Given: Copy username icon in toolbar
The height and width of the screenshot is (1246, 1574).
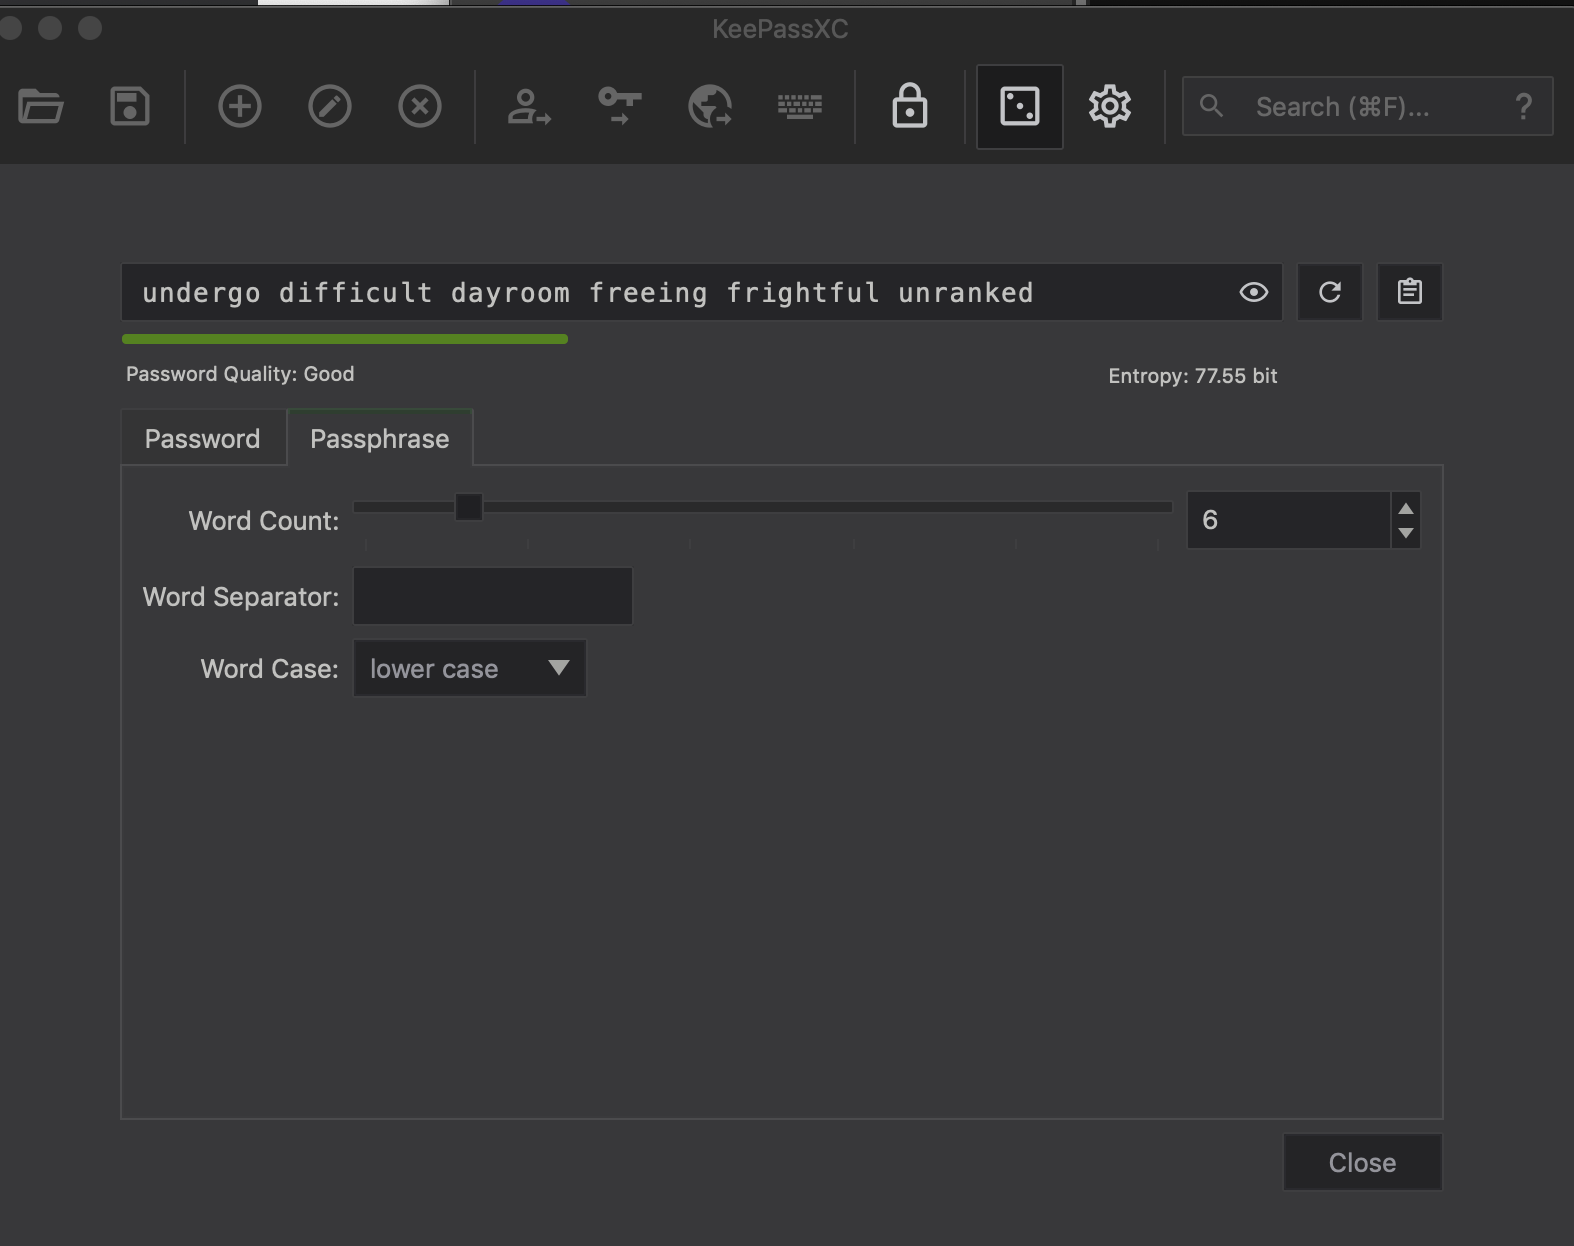Looking at the screenshot, I should point(529,106).
